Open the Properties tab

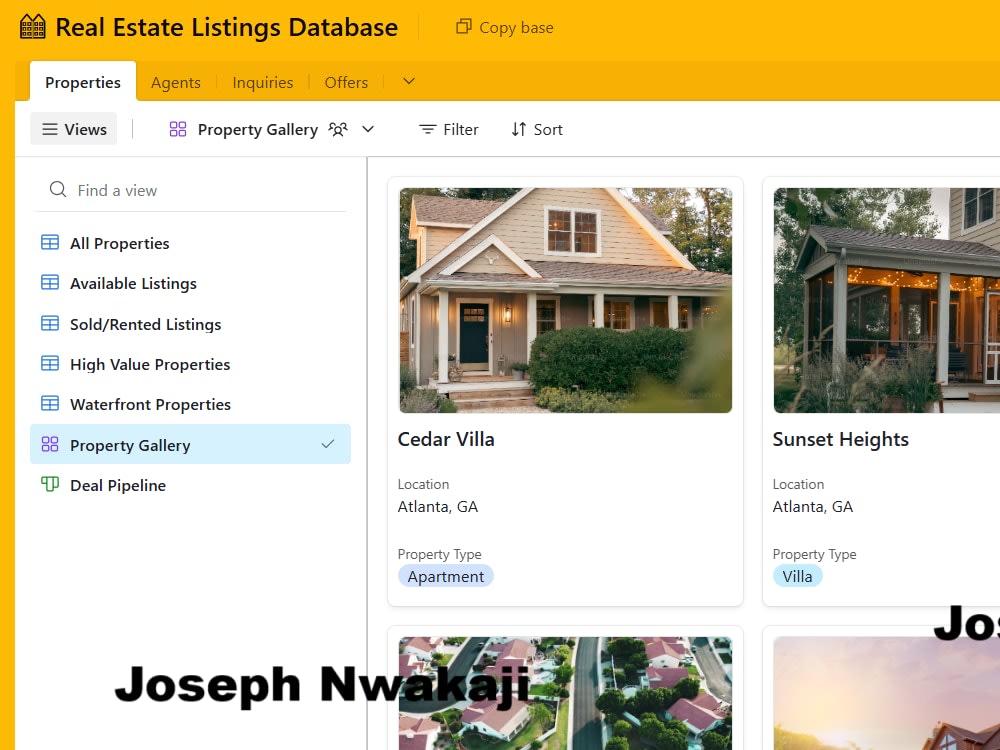point(83,82)
